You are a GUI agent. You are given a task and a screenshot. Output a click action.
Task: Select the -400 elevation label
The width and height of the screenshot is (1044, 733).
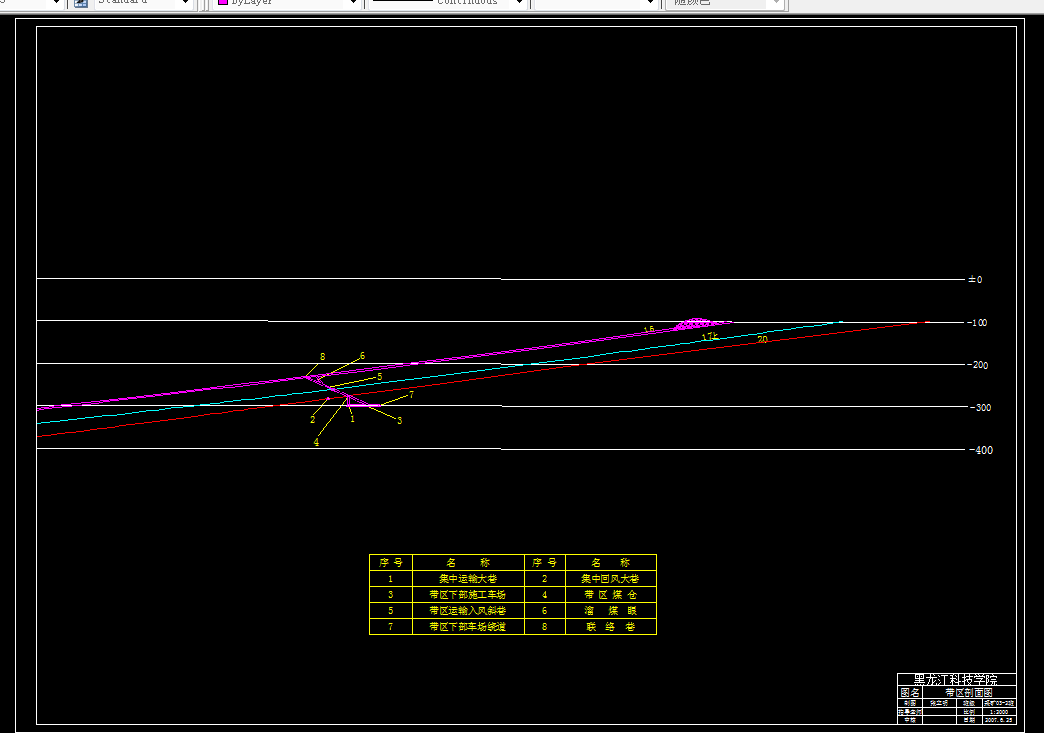(x=981, y=450)
